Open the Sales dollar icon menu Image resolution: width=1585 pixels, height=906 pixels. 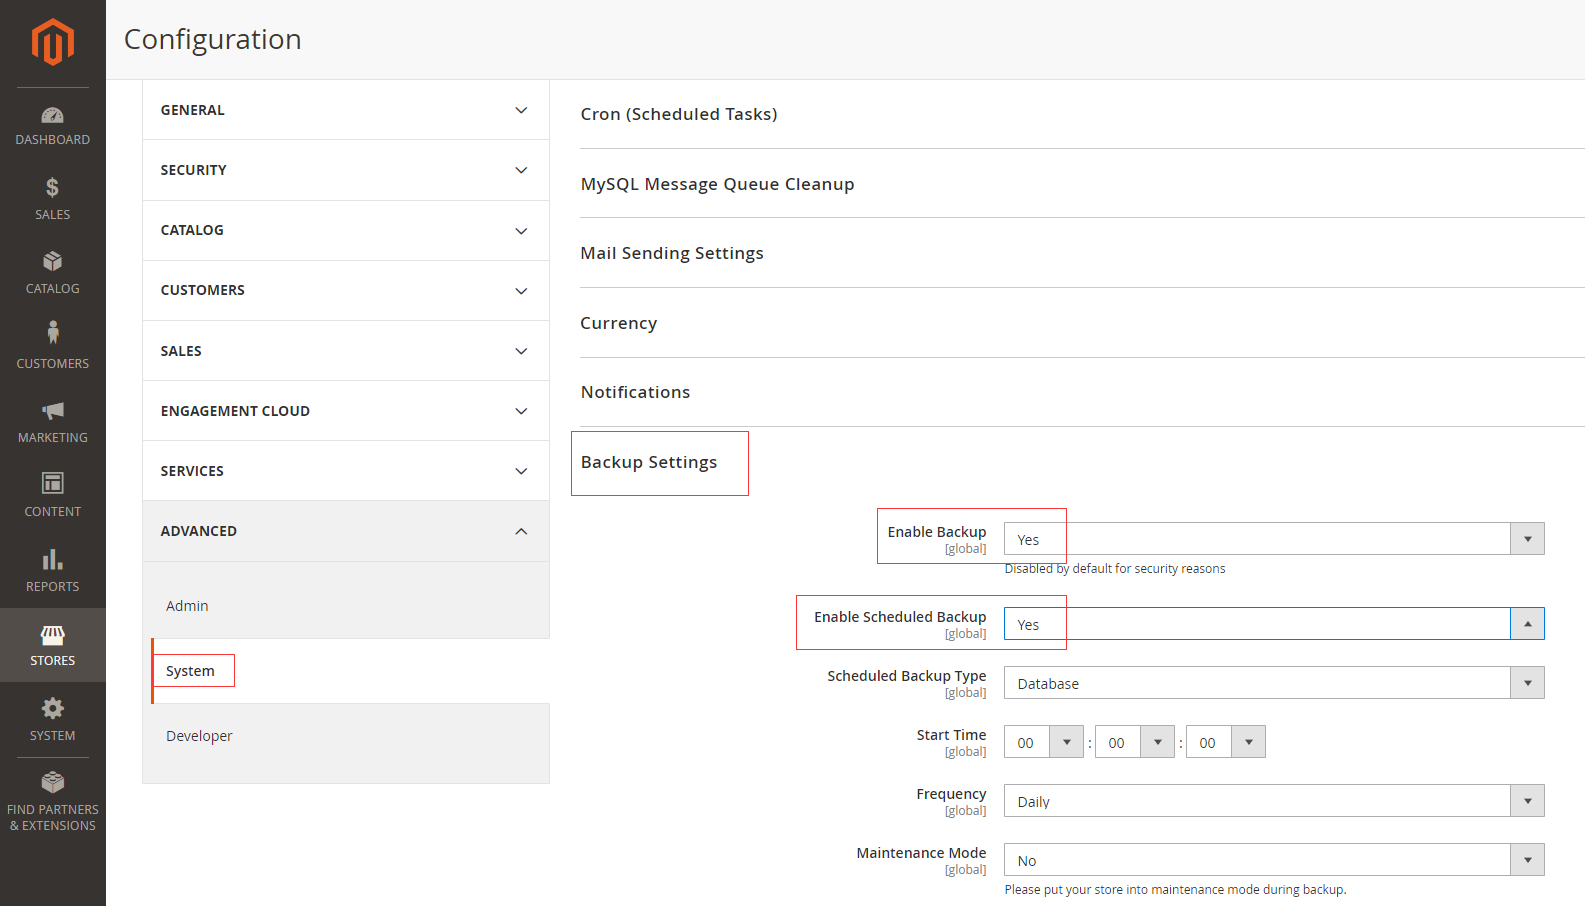(x=53, y=188)
